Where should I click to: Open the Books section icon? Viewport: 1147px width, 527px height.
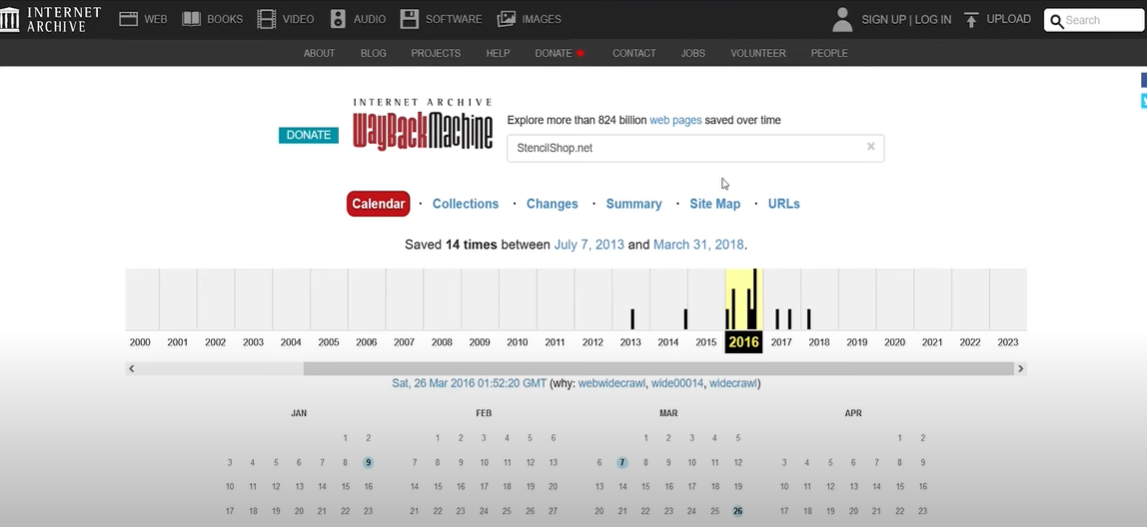(192, 19)
